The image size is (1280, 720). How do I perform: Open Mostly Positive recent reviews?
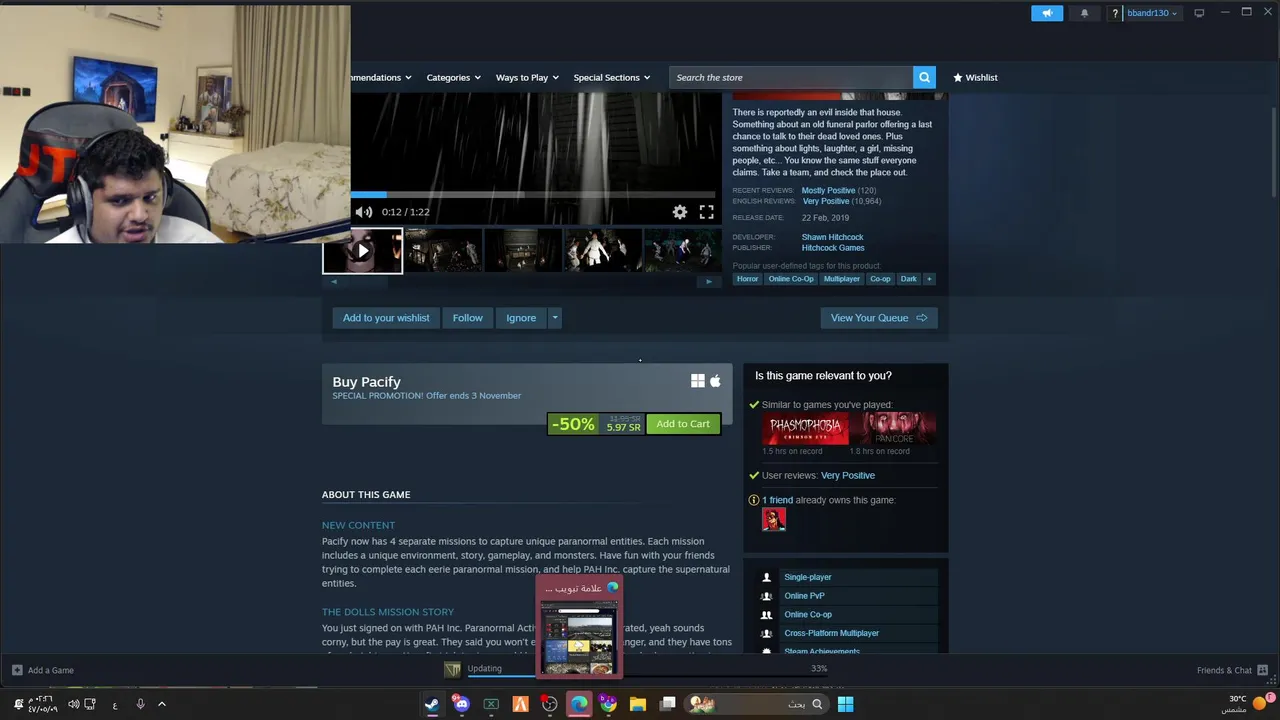pos(828,190)
